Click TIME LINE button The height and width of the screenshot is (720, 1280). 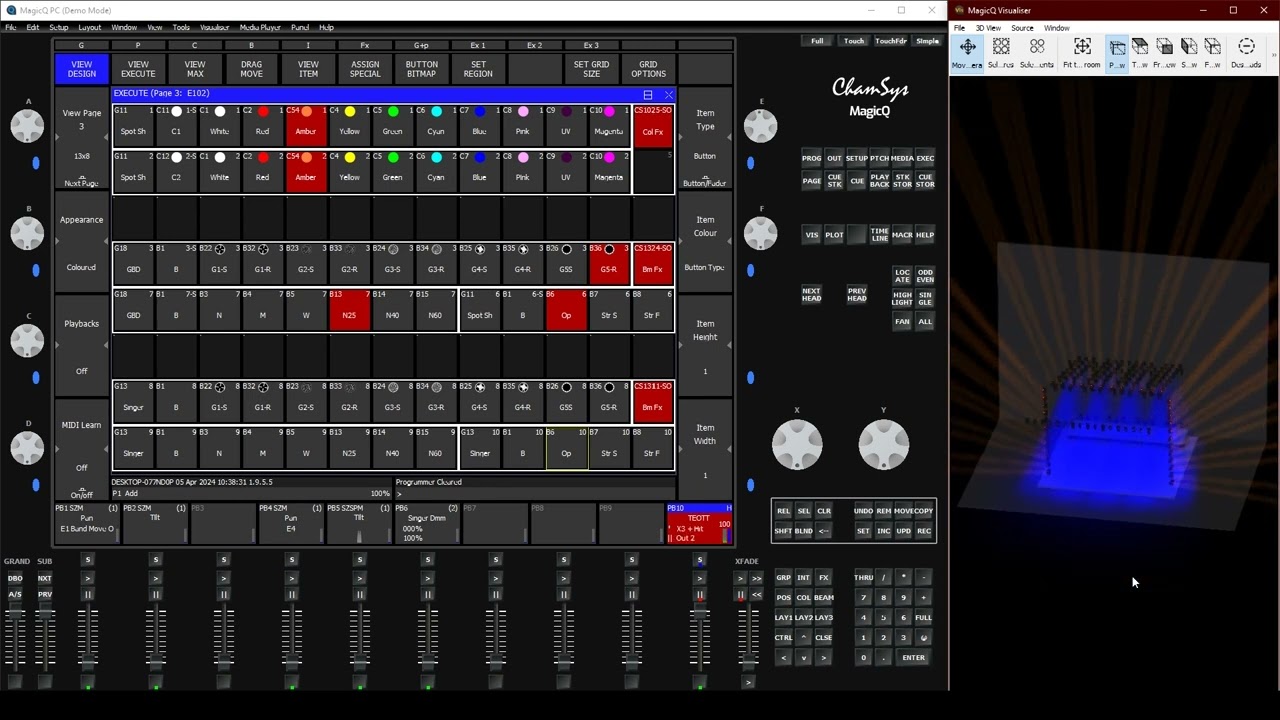(x=879, y=235)
